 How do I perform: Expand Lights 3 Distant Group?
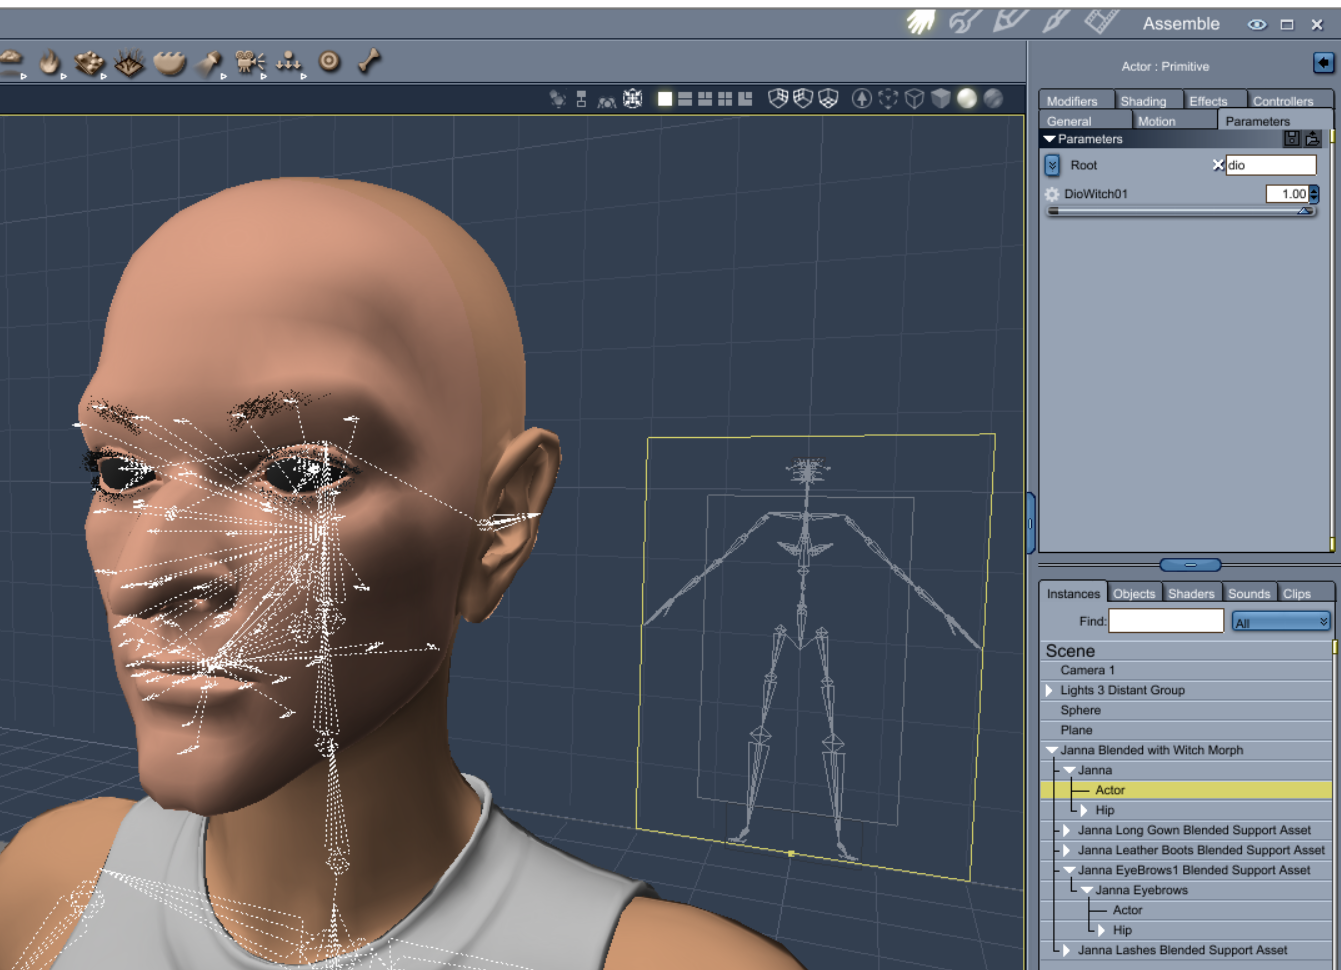tap(1049, 690)
